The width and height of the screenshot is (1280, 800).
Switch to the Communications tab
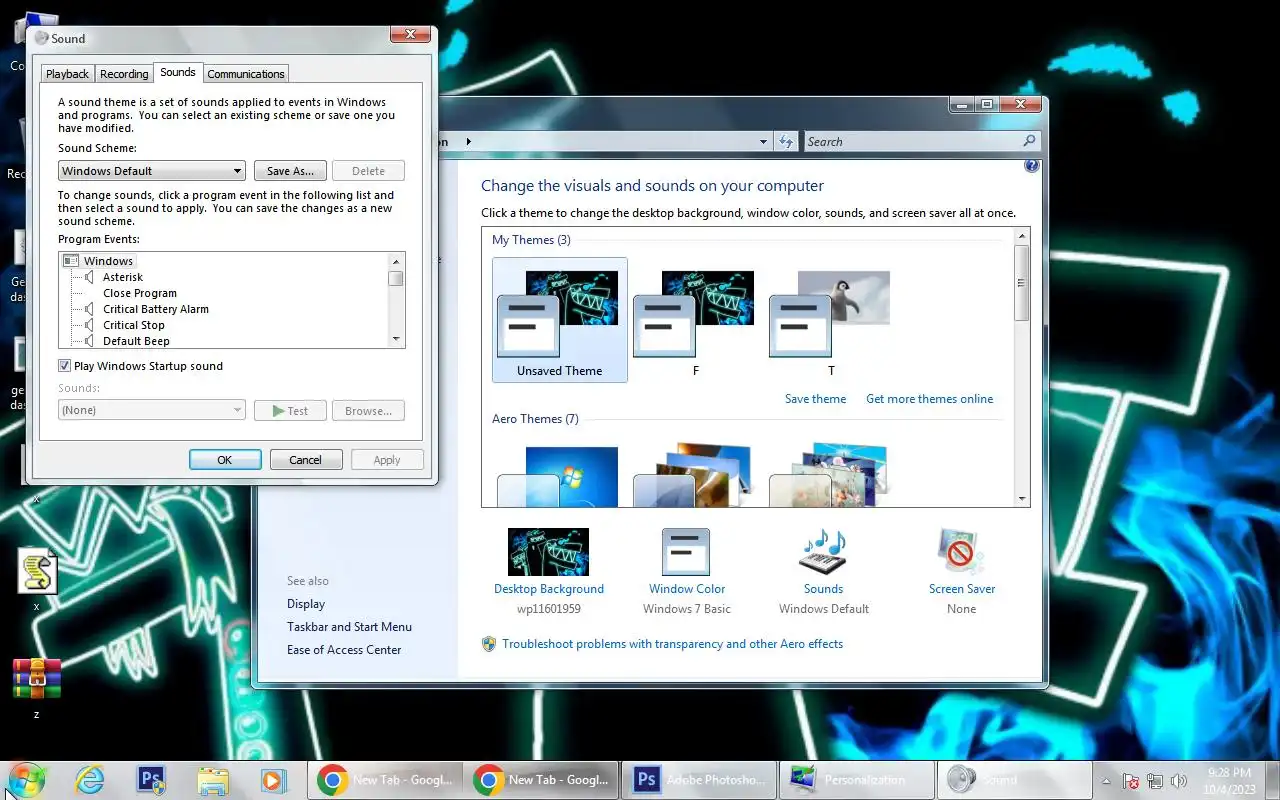pos(246,74)
